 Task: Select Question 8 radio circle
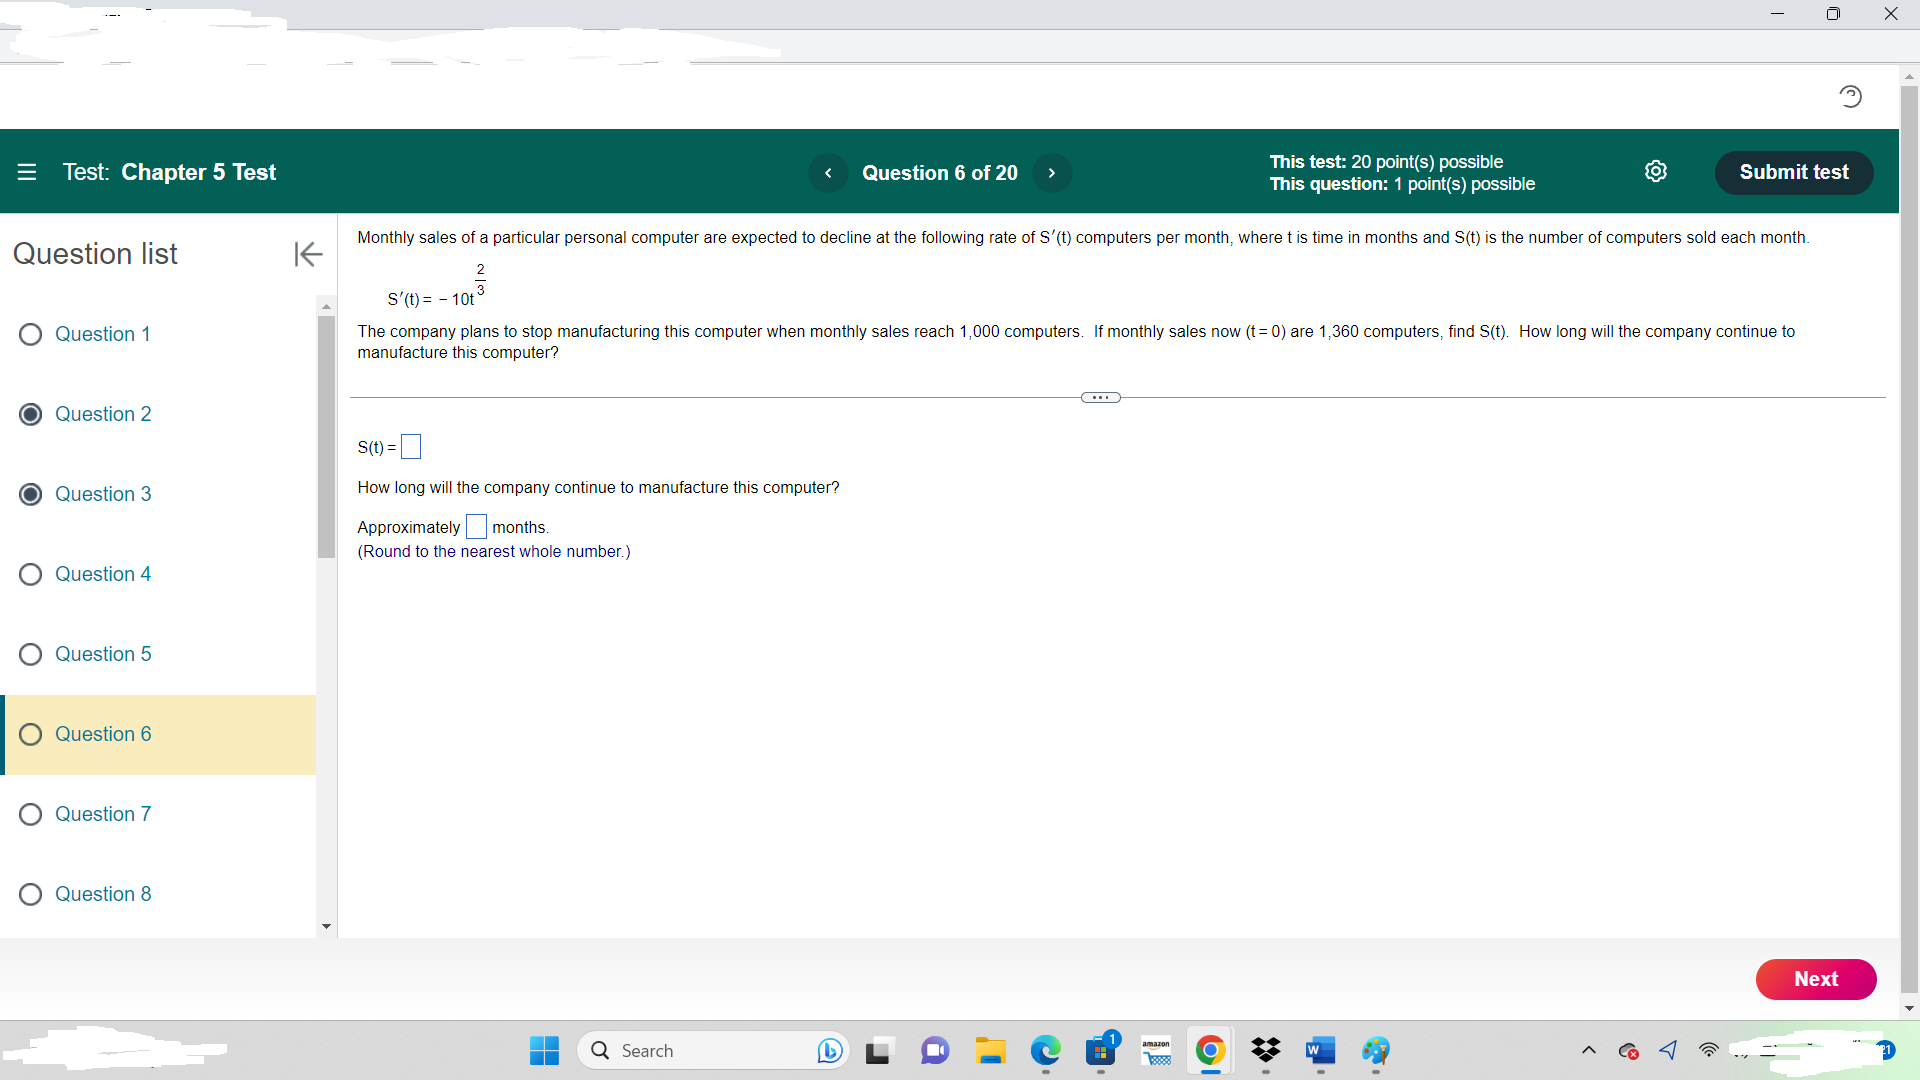coord(30,894)
